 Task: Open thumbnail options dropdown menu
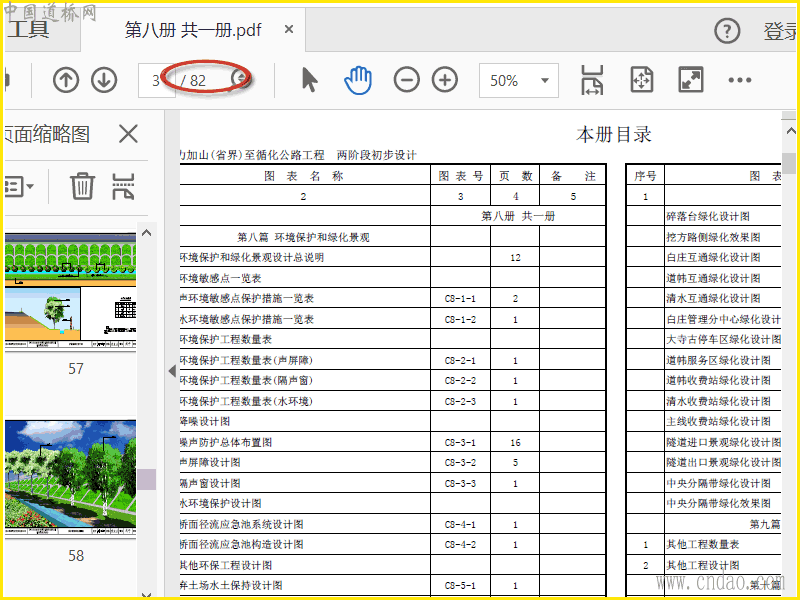[x=19, y=186]
